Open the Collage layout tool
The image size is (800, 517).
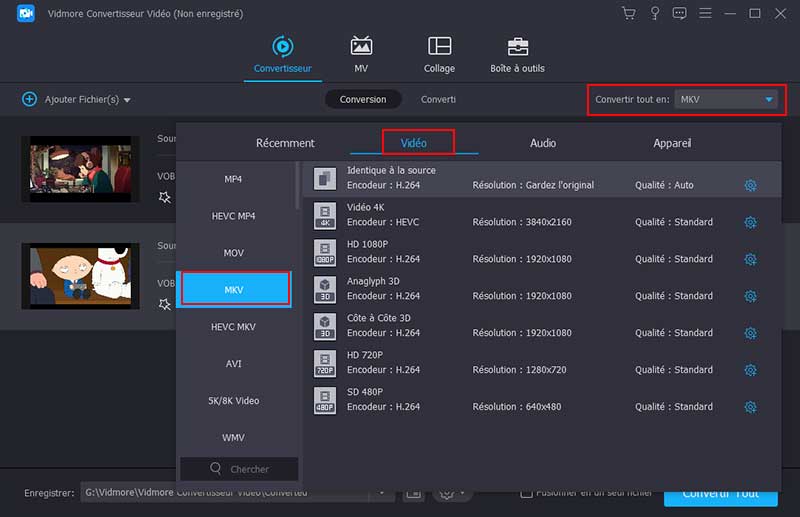point(439,46)
